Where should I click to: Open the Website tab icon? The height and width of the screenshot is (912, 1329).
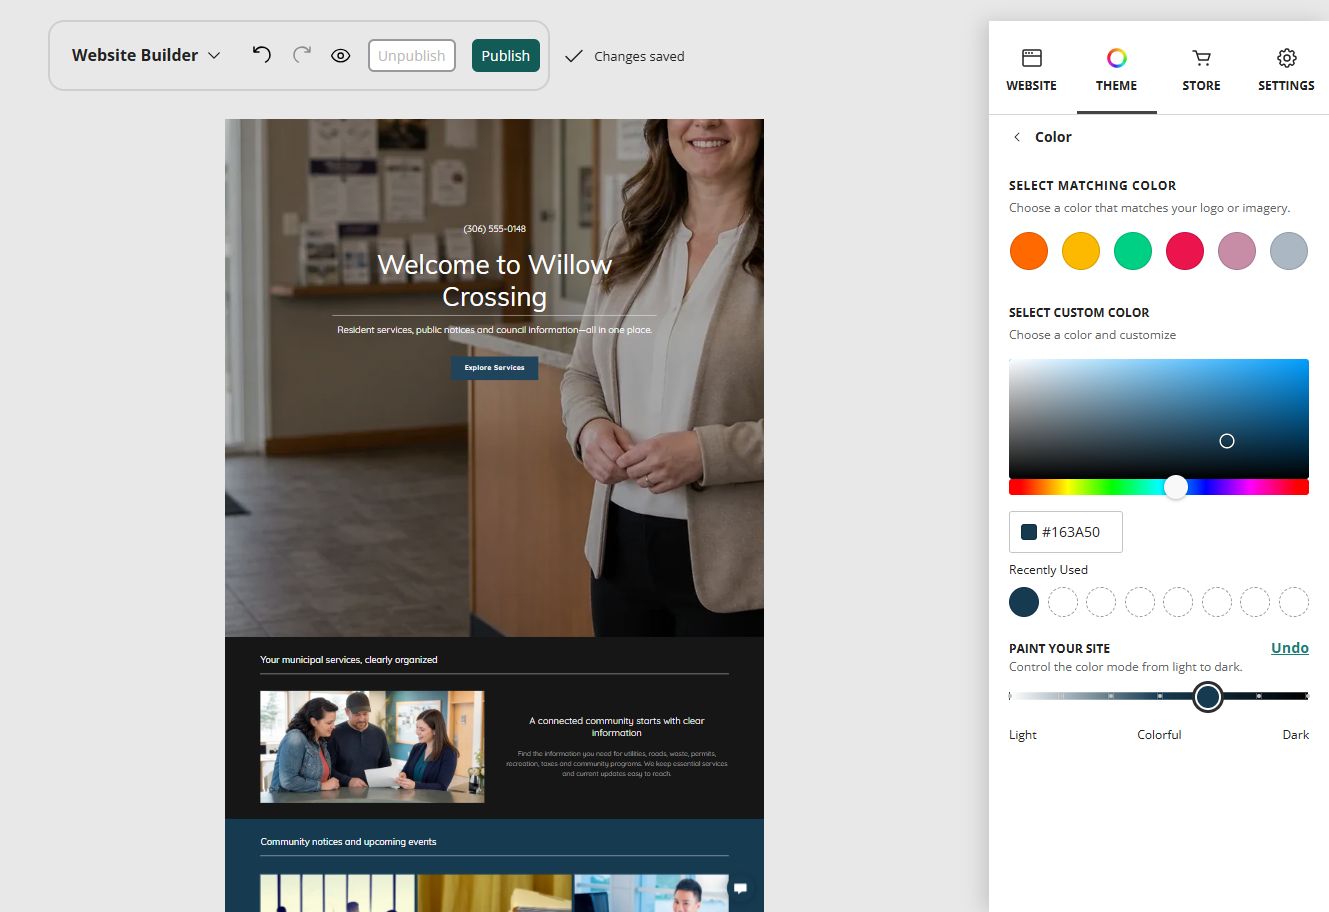click(1031, 58)
